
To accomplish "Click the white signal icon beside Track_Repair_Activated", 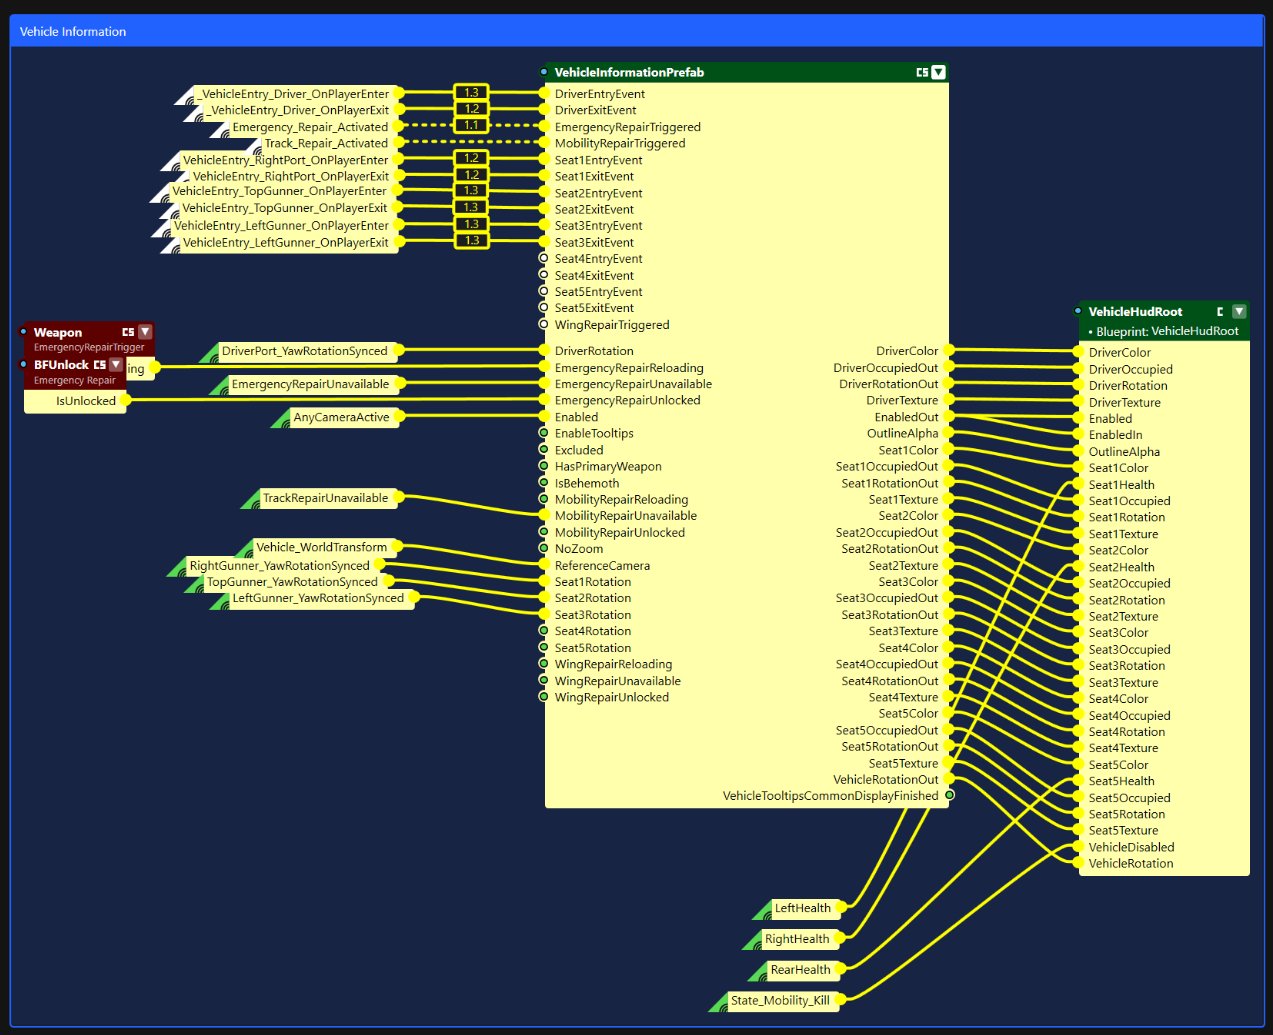I will pos(254,147).
